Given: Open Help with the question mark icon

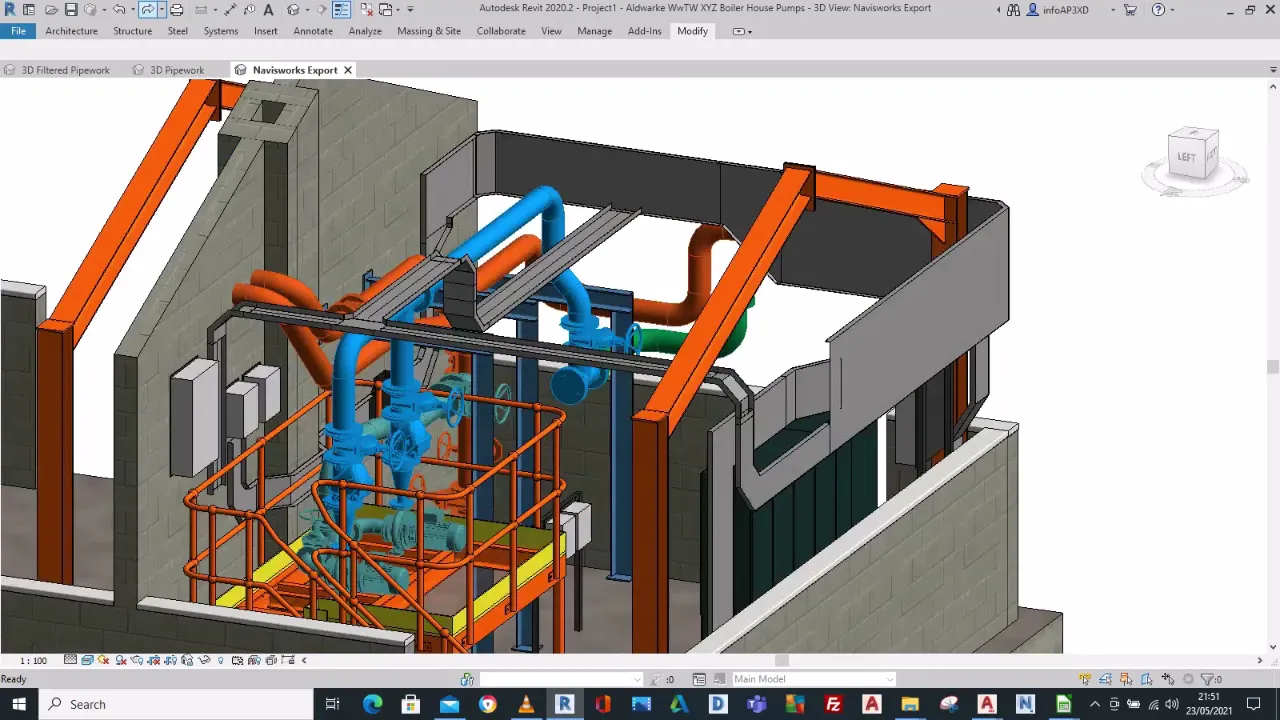Looking at the screenshot, I should (1158, 10).
